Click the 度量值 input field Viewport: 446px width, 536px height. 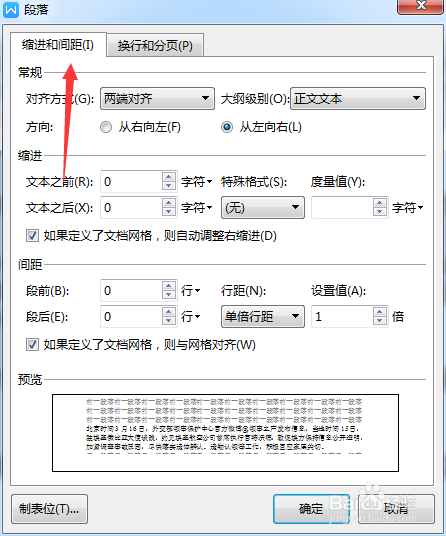[342, 207]
